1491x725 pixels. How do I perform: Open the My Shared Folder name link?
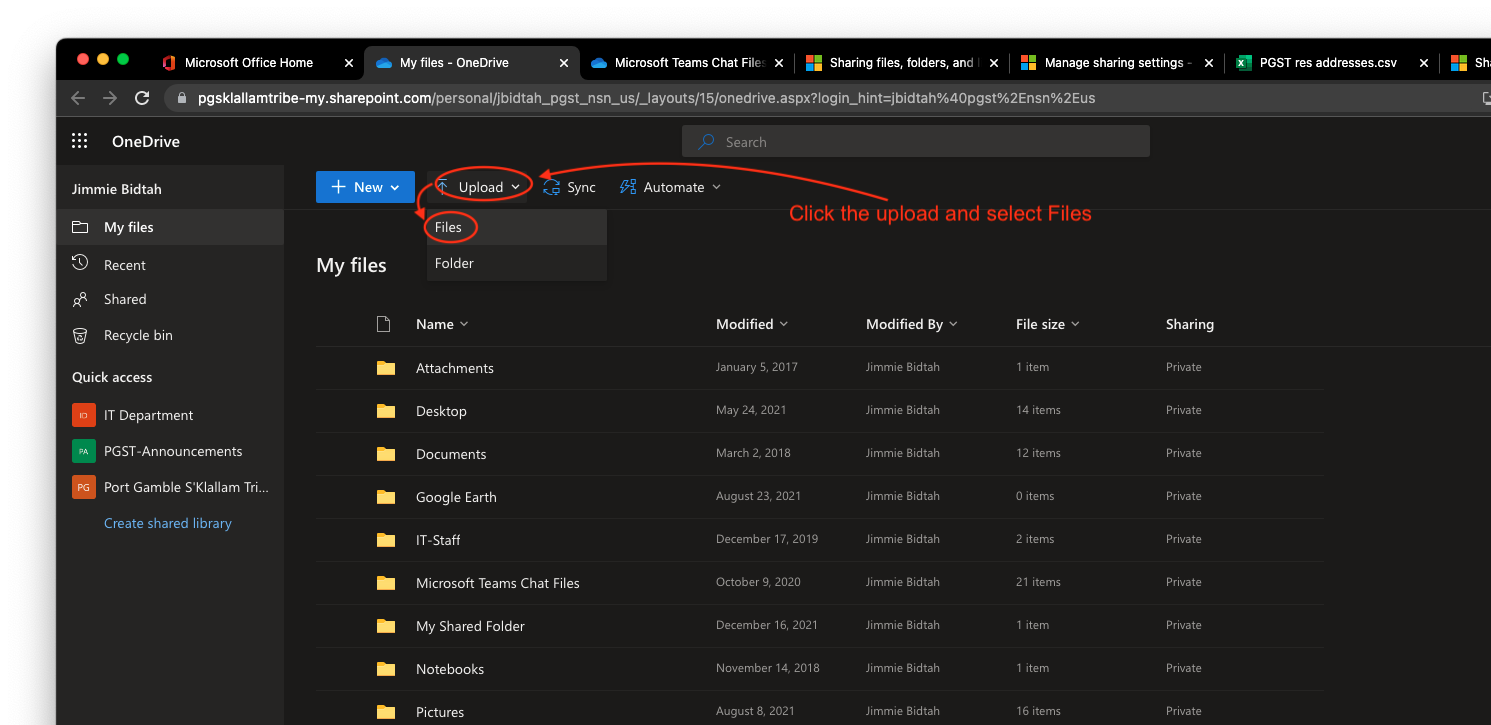pyautogui.click(x=470, y=626)
